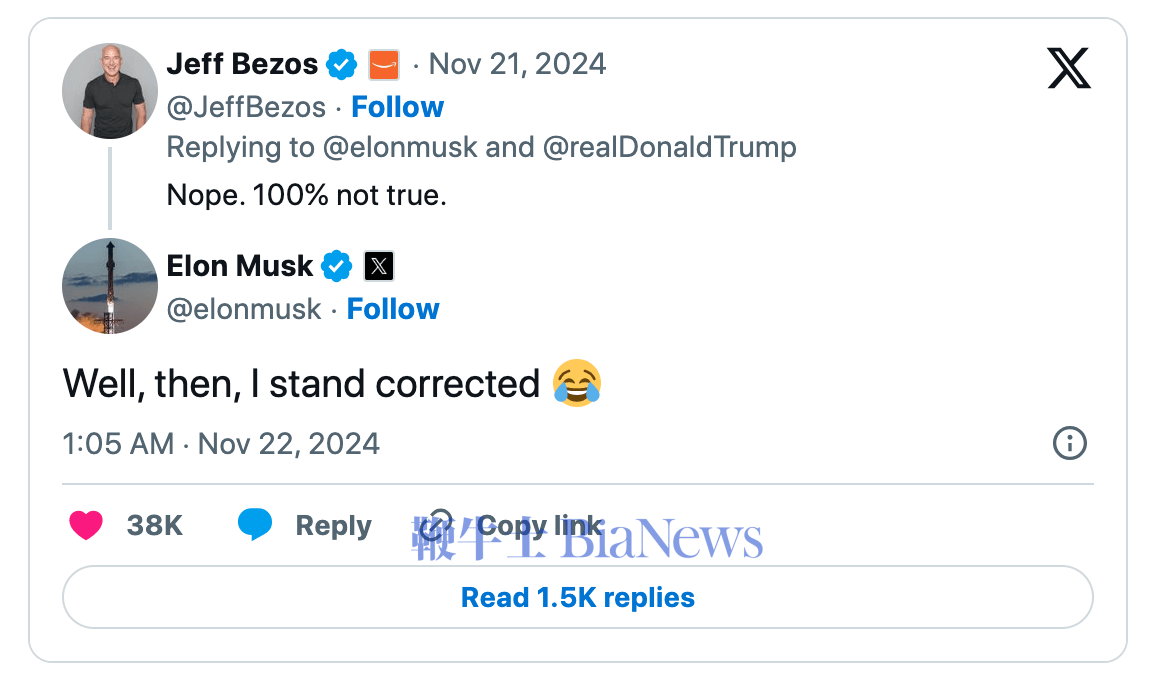
Task: Click the copy link chain icon
Action: pos(436,526)
